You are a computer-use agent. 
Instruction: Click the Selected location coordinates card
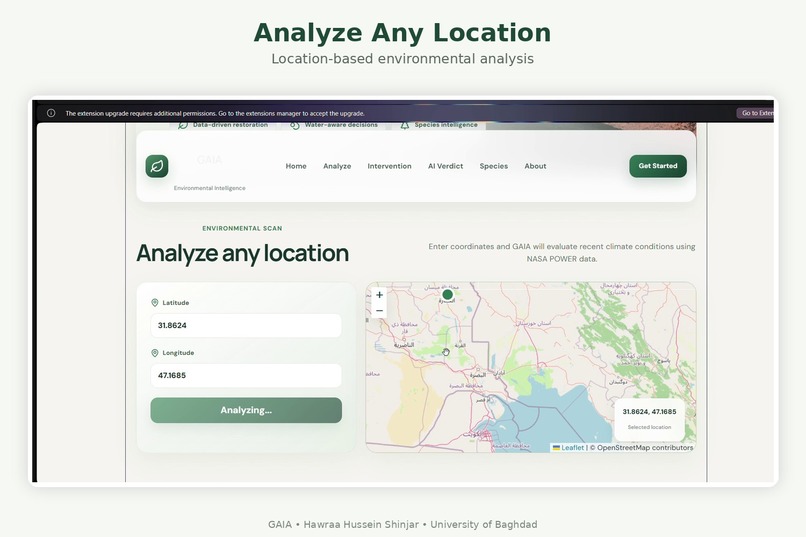(649, 419)
